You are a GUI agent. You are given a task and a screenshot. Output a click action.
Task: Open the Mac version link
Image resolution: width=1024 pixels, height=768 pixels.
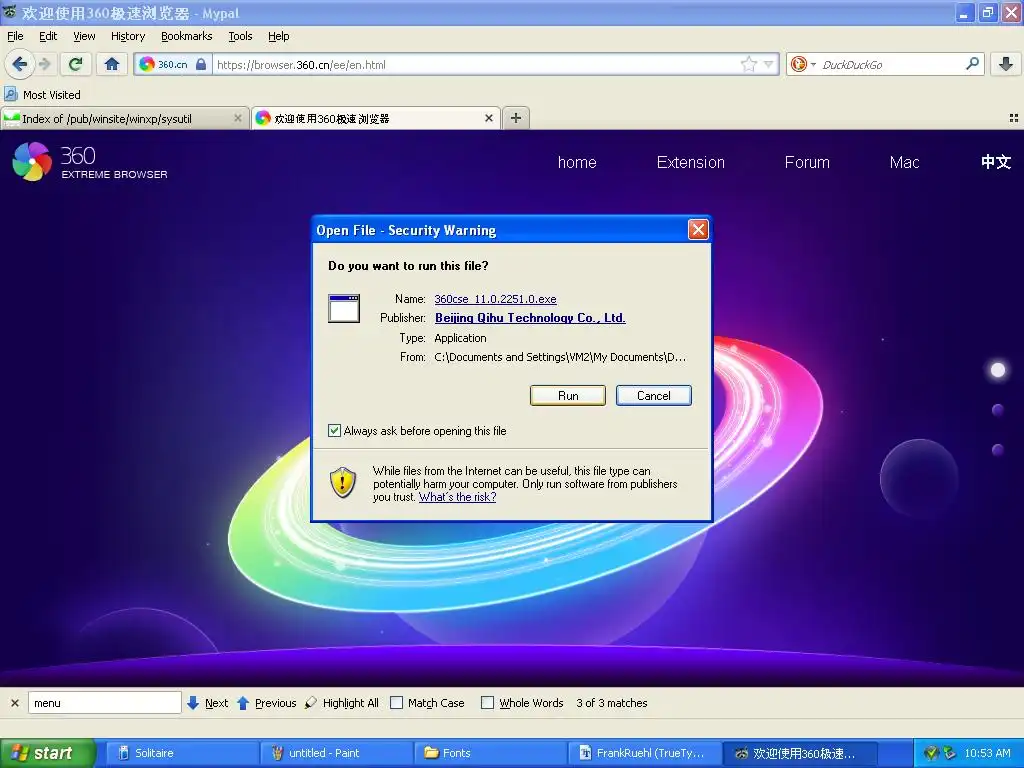click(x=904, y=162)
